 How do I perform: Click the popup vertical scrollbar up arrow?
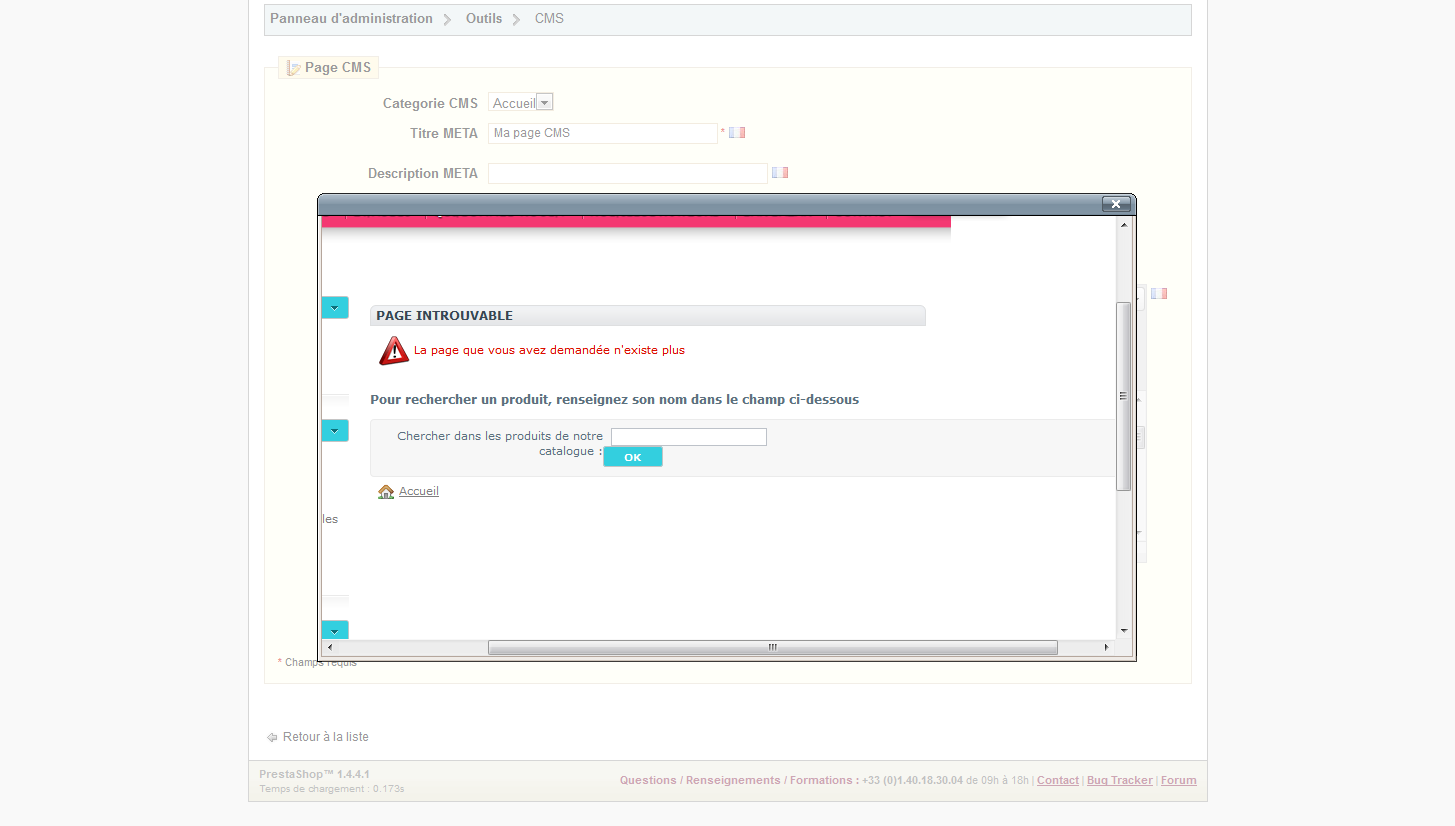pos(1124,225)
